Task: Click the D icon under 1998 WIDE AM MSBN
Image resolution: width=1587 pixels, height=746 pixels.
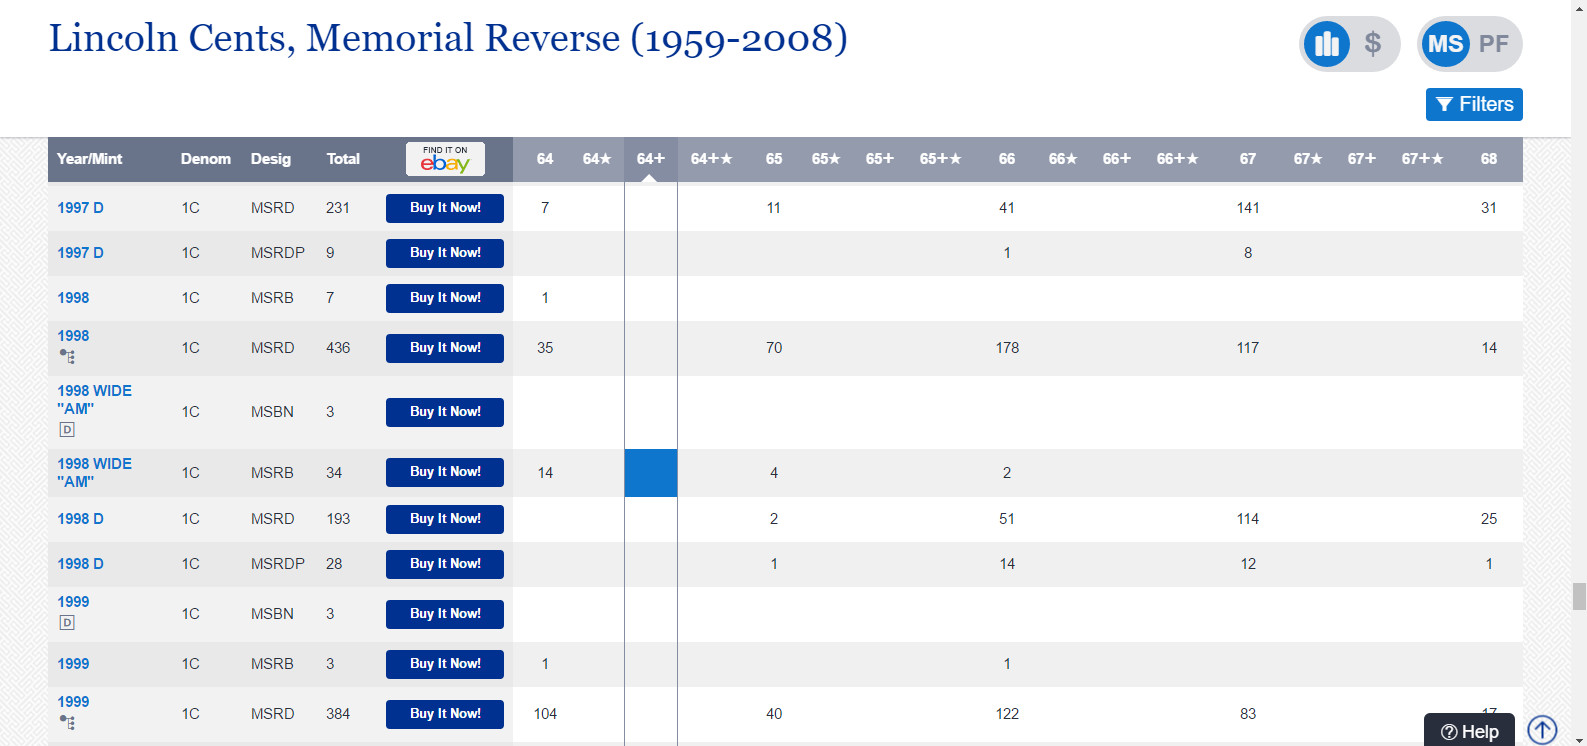Action: tap(67, 430)
